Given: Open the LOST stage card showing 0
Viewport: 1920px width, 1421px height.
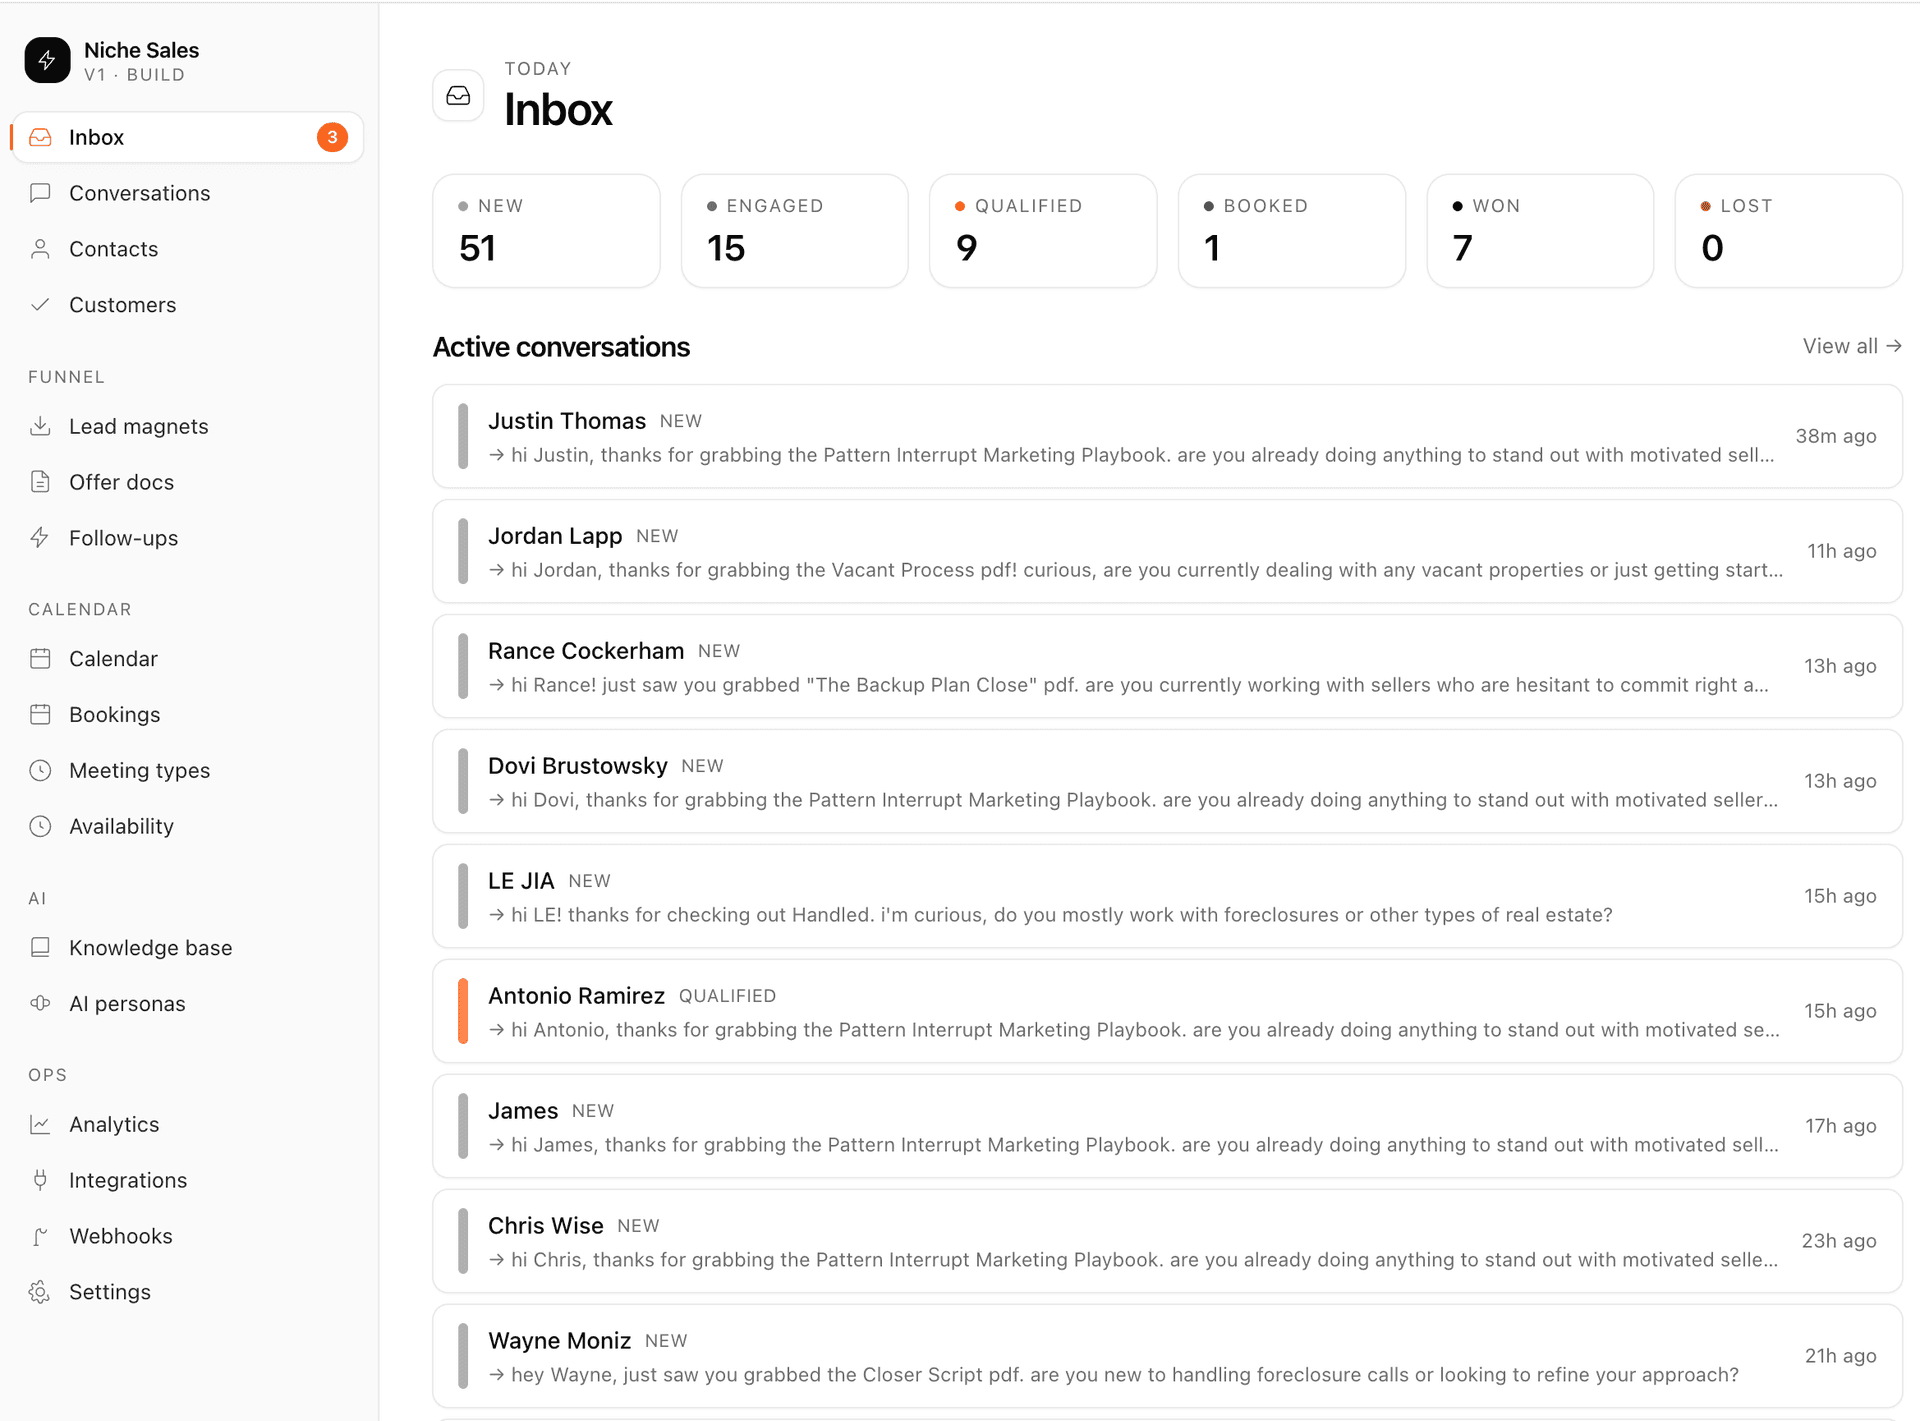Looking at the screenshot, I should (x=1789, y=231).
